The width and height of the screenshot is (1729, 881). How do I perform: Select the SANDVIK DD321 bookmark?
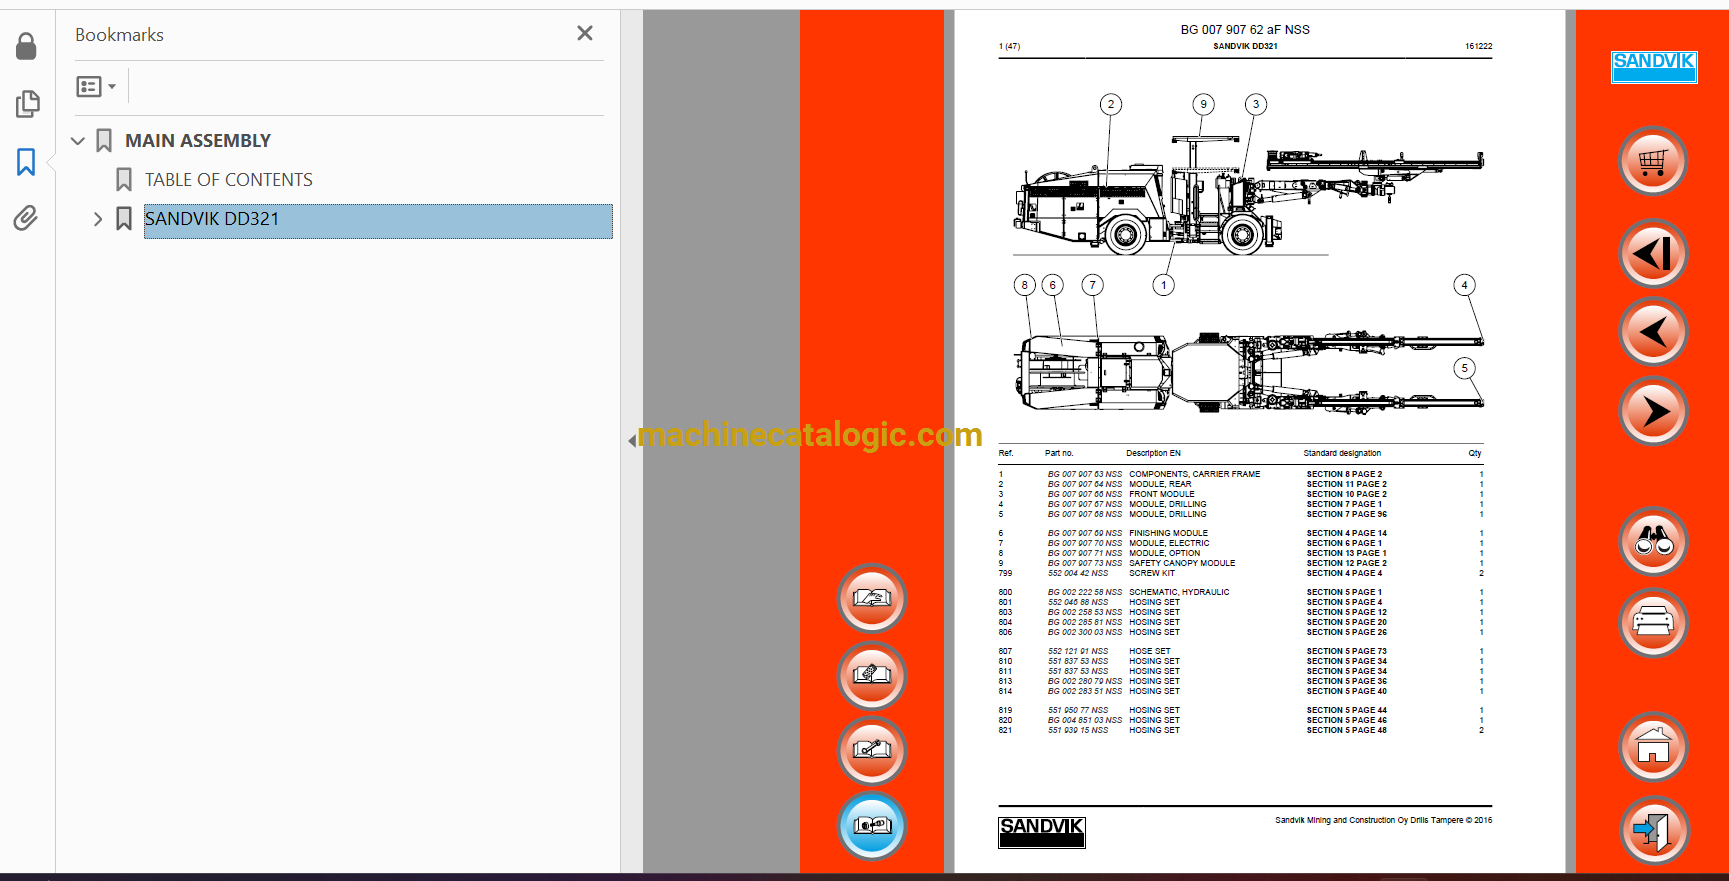coord(378,221)
